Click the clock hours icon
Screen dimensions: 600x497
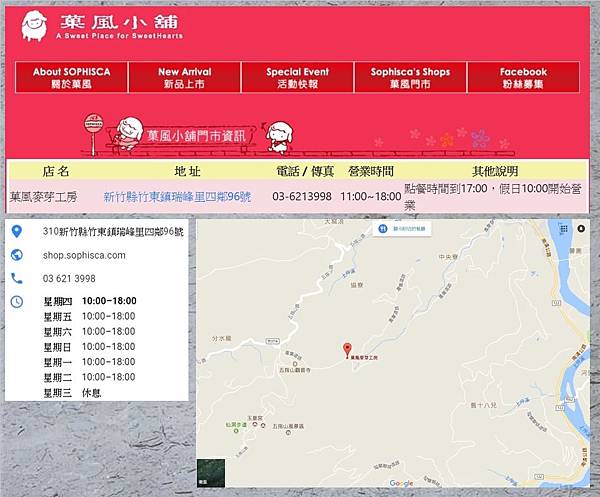tap(16, 301)
